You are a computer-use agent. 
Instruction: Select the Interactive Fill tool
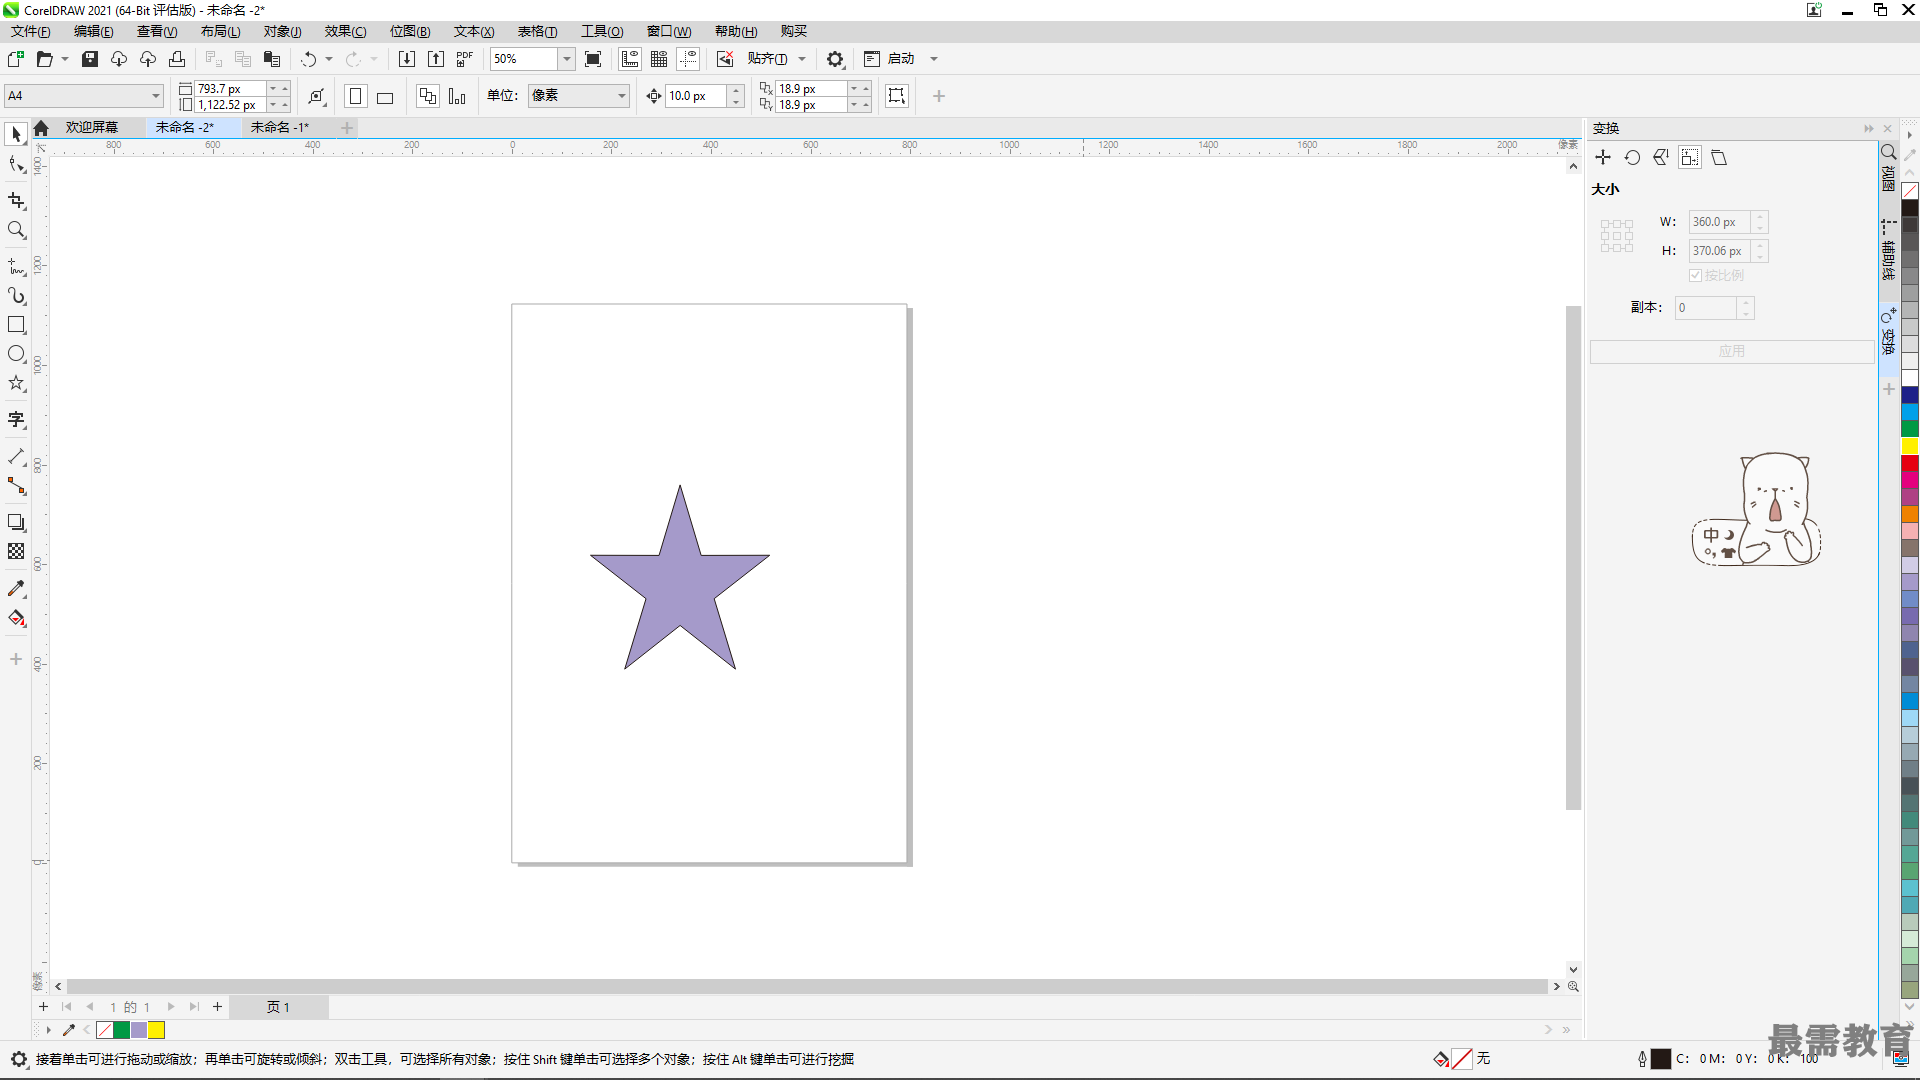tap(16, 618)
